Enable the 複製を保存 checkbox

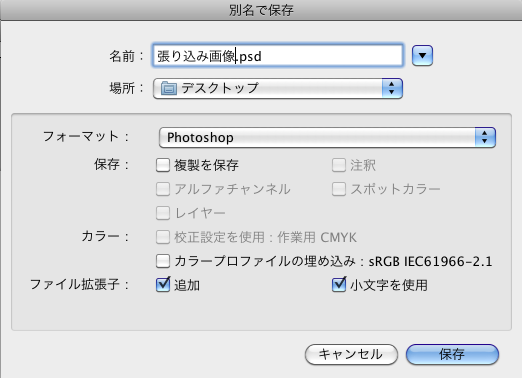(x=163, y=165)
